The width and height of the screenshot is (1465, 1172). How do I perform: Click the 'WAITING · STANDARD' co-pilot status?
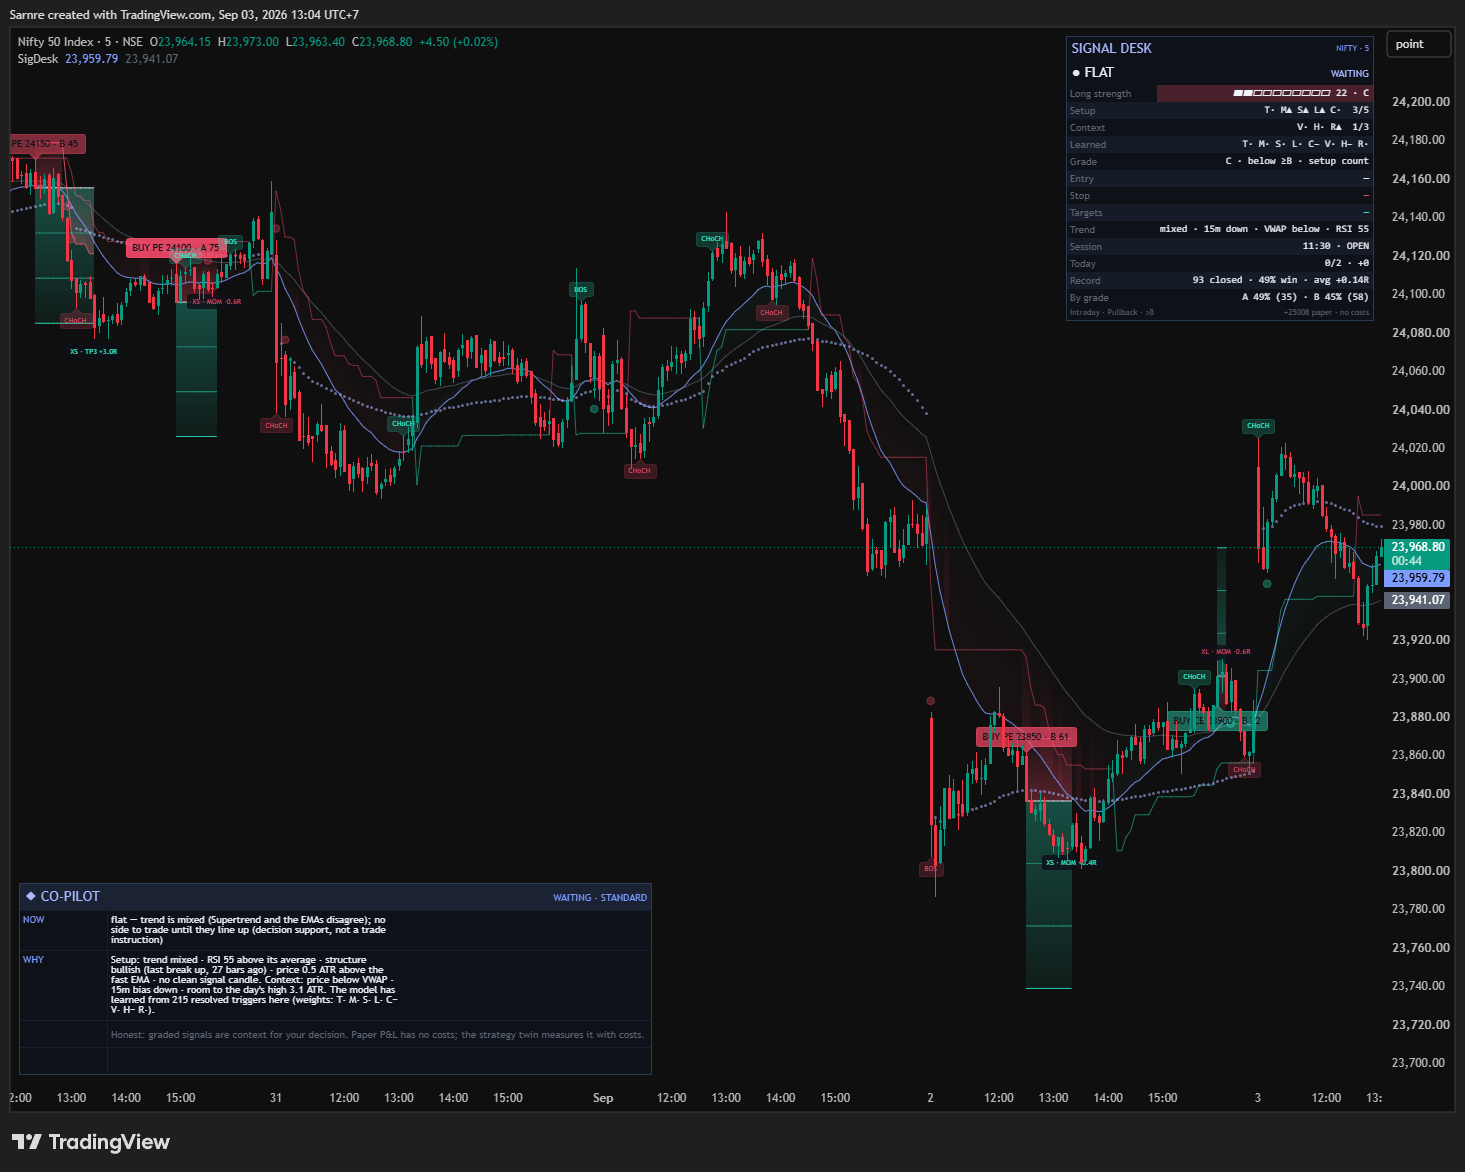coord(600,898)
